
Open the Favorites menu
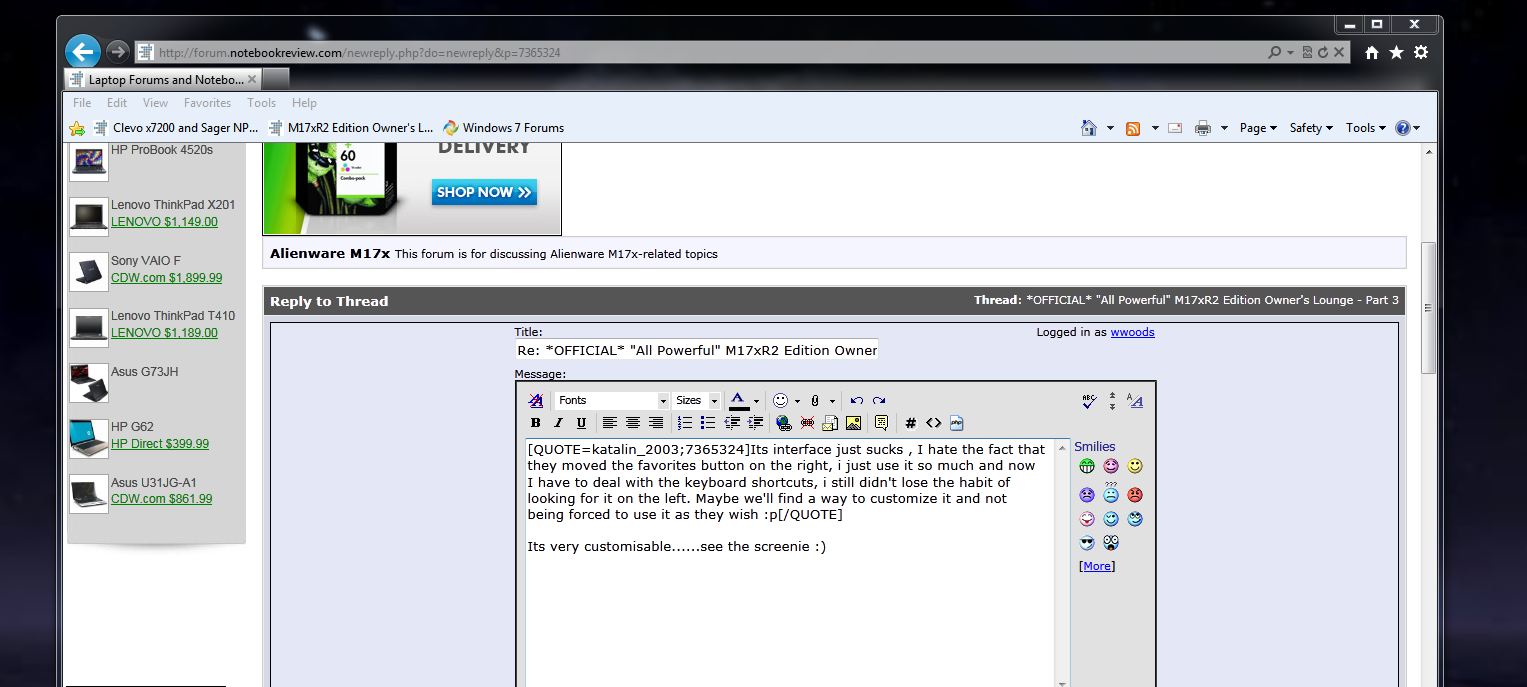pos(207,103)
